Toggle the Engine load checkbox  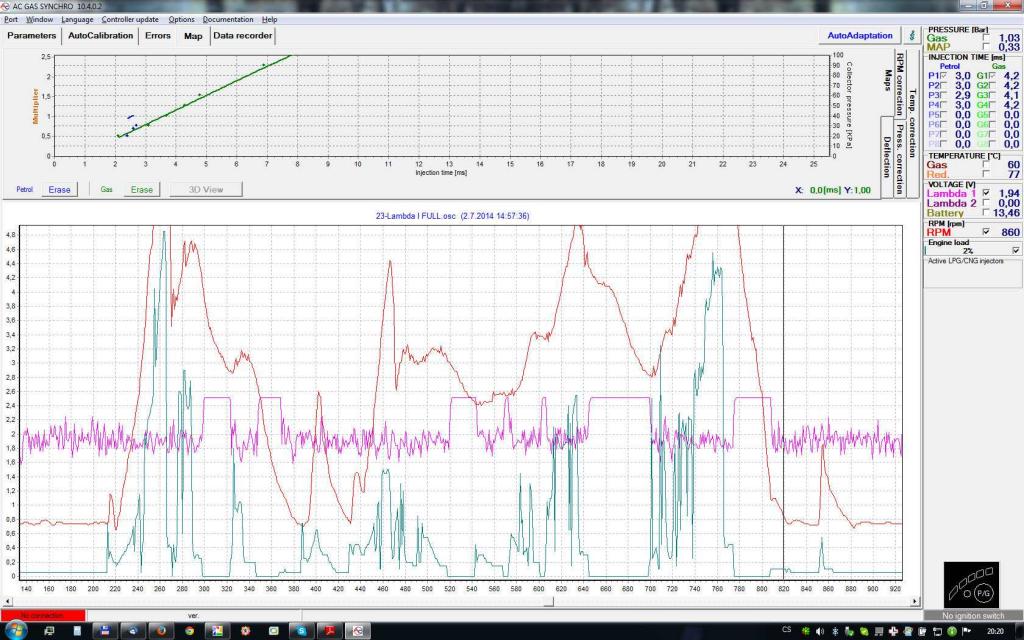click(1016, 250)
